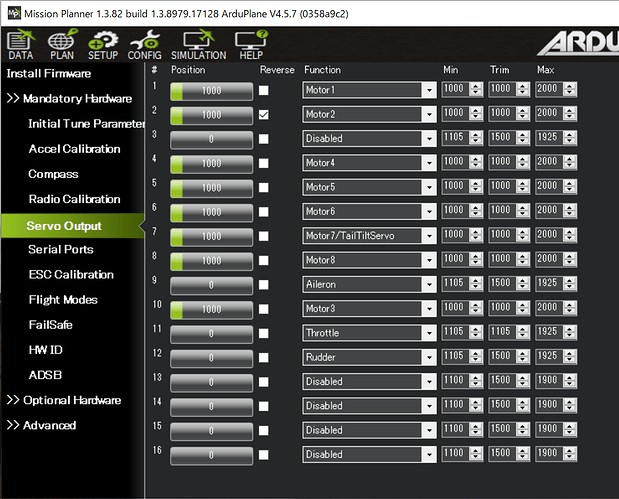Increase Trim value for servo 1
Screen dimensions: 619x499
click(x=523, y=86)
